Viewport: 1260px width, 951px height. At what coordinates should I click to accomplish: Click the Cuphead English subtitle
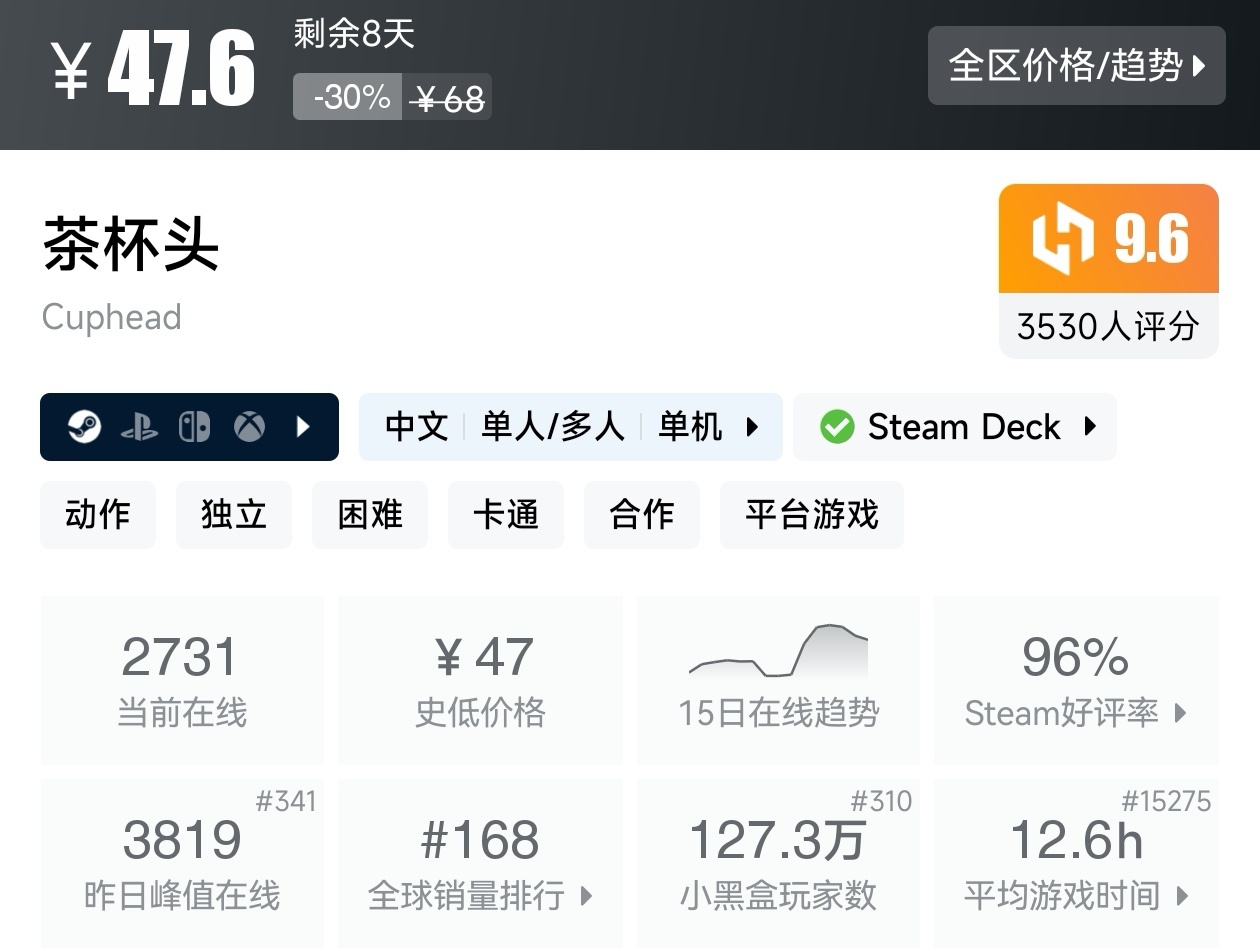coord(112,317)
